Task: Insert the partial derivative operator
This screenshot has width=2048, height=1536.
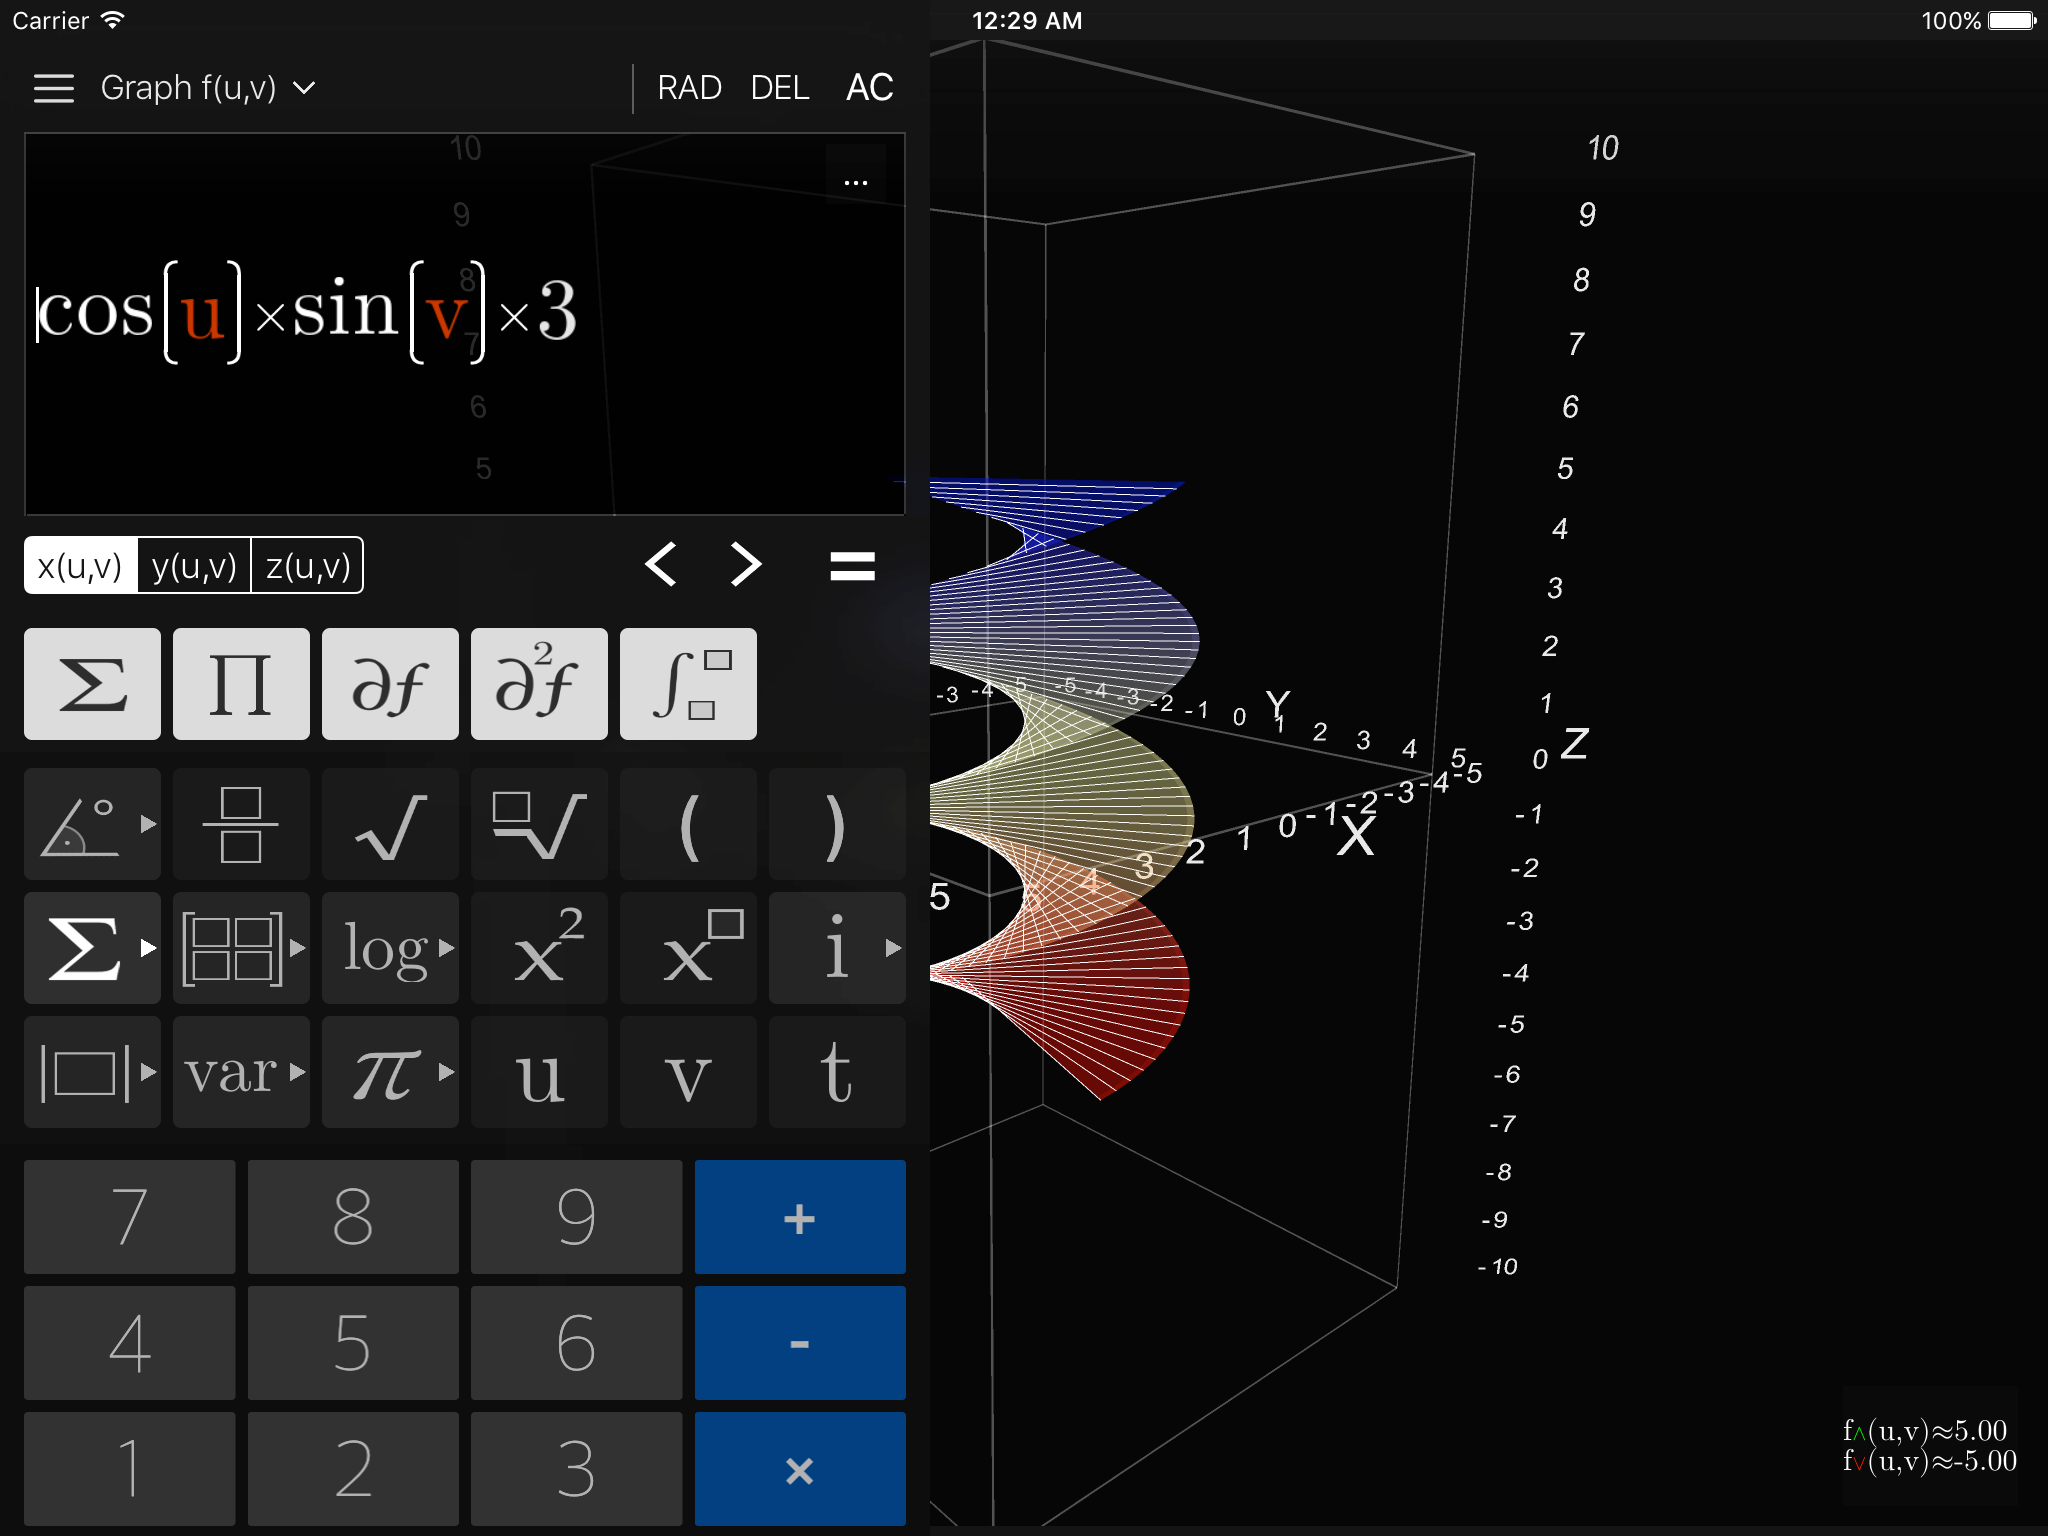Action: (x=390, y=684)
